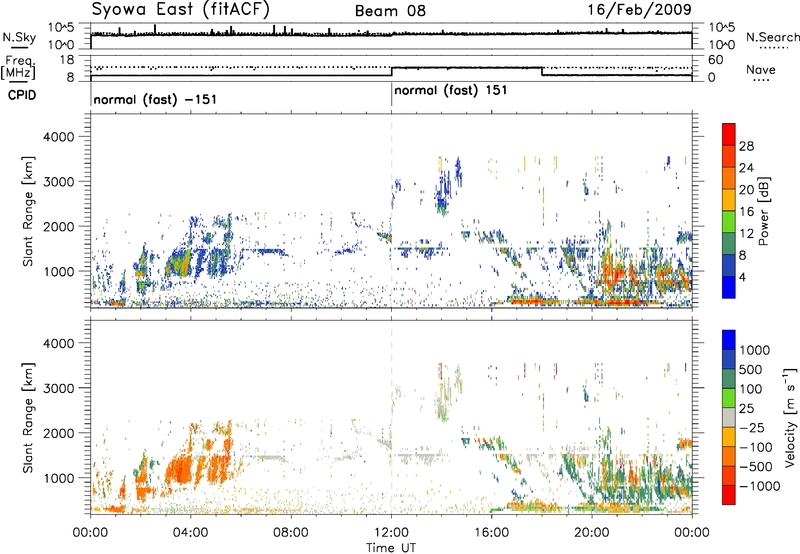This screenshot has width=800, height=554.
Task: Pick the gray -25 to 25 velocity segment
Action: (x=729, y=417)
